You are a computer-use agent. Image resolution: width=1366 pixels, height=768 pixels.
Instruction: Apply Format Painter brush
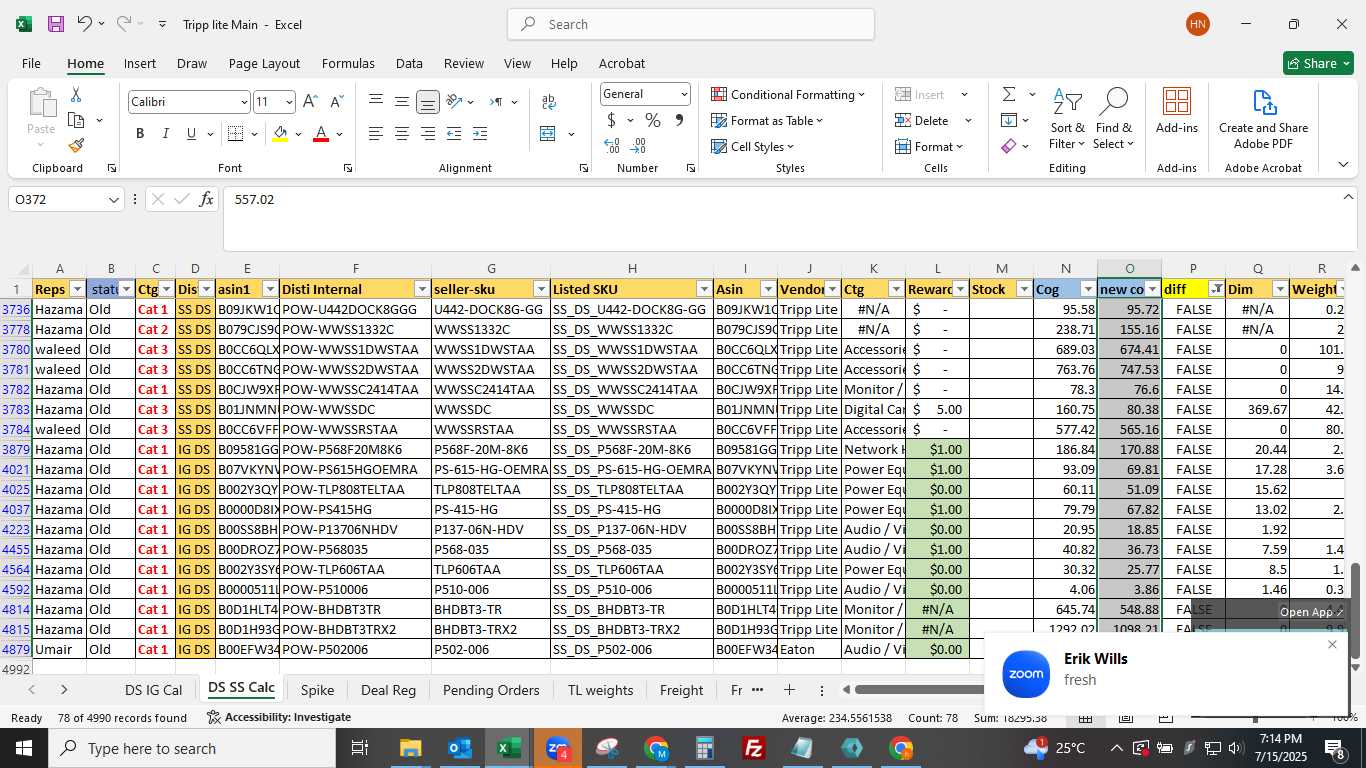pos(75,145)
